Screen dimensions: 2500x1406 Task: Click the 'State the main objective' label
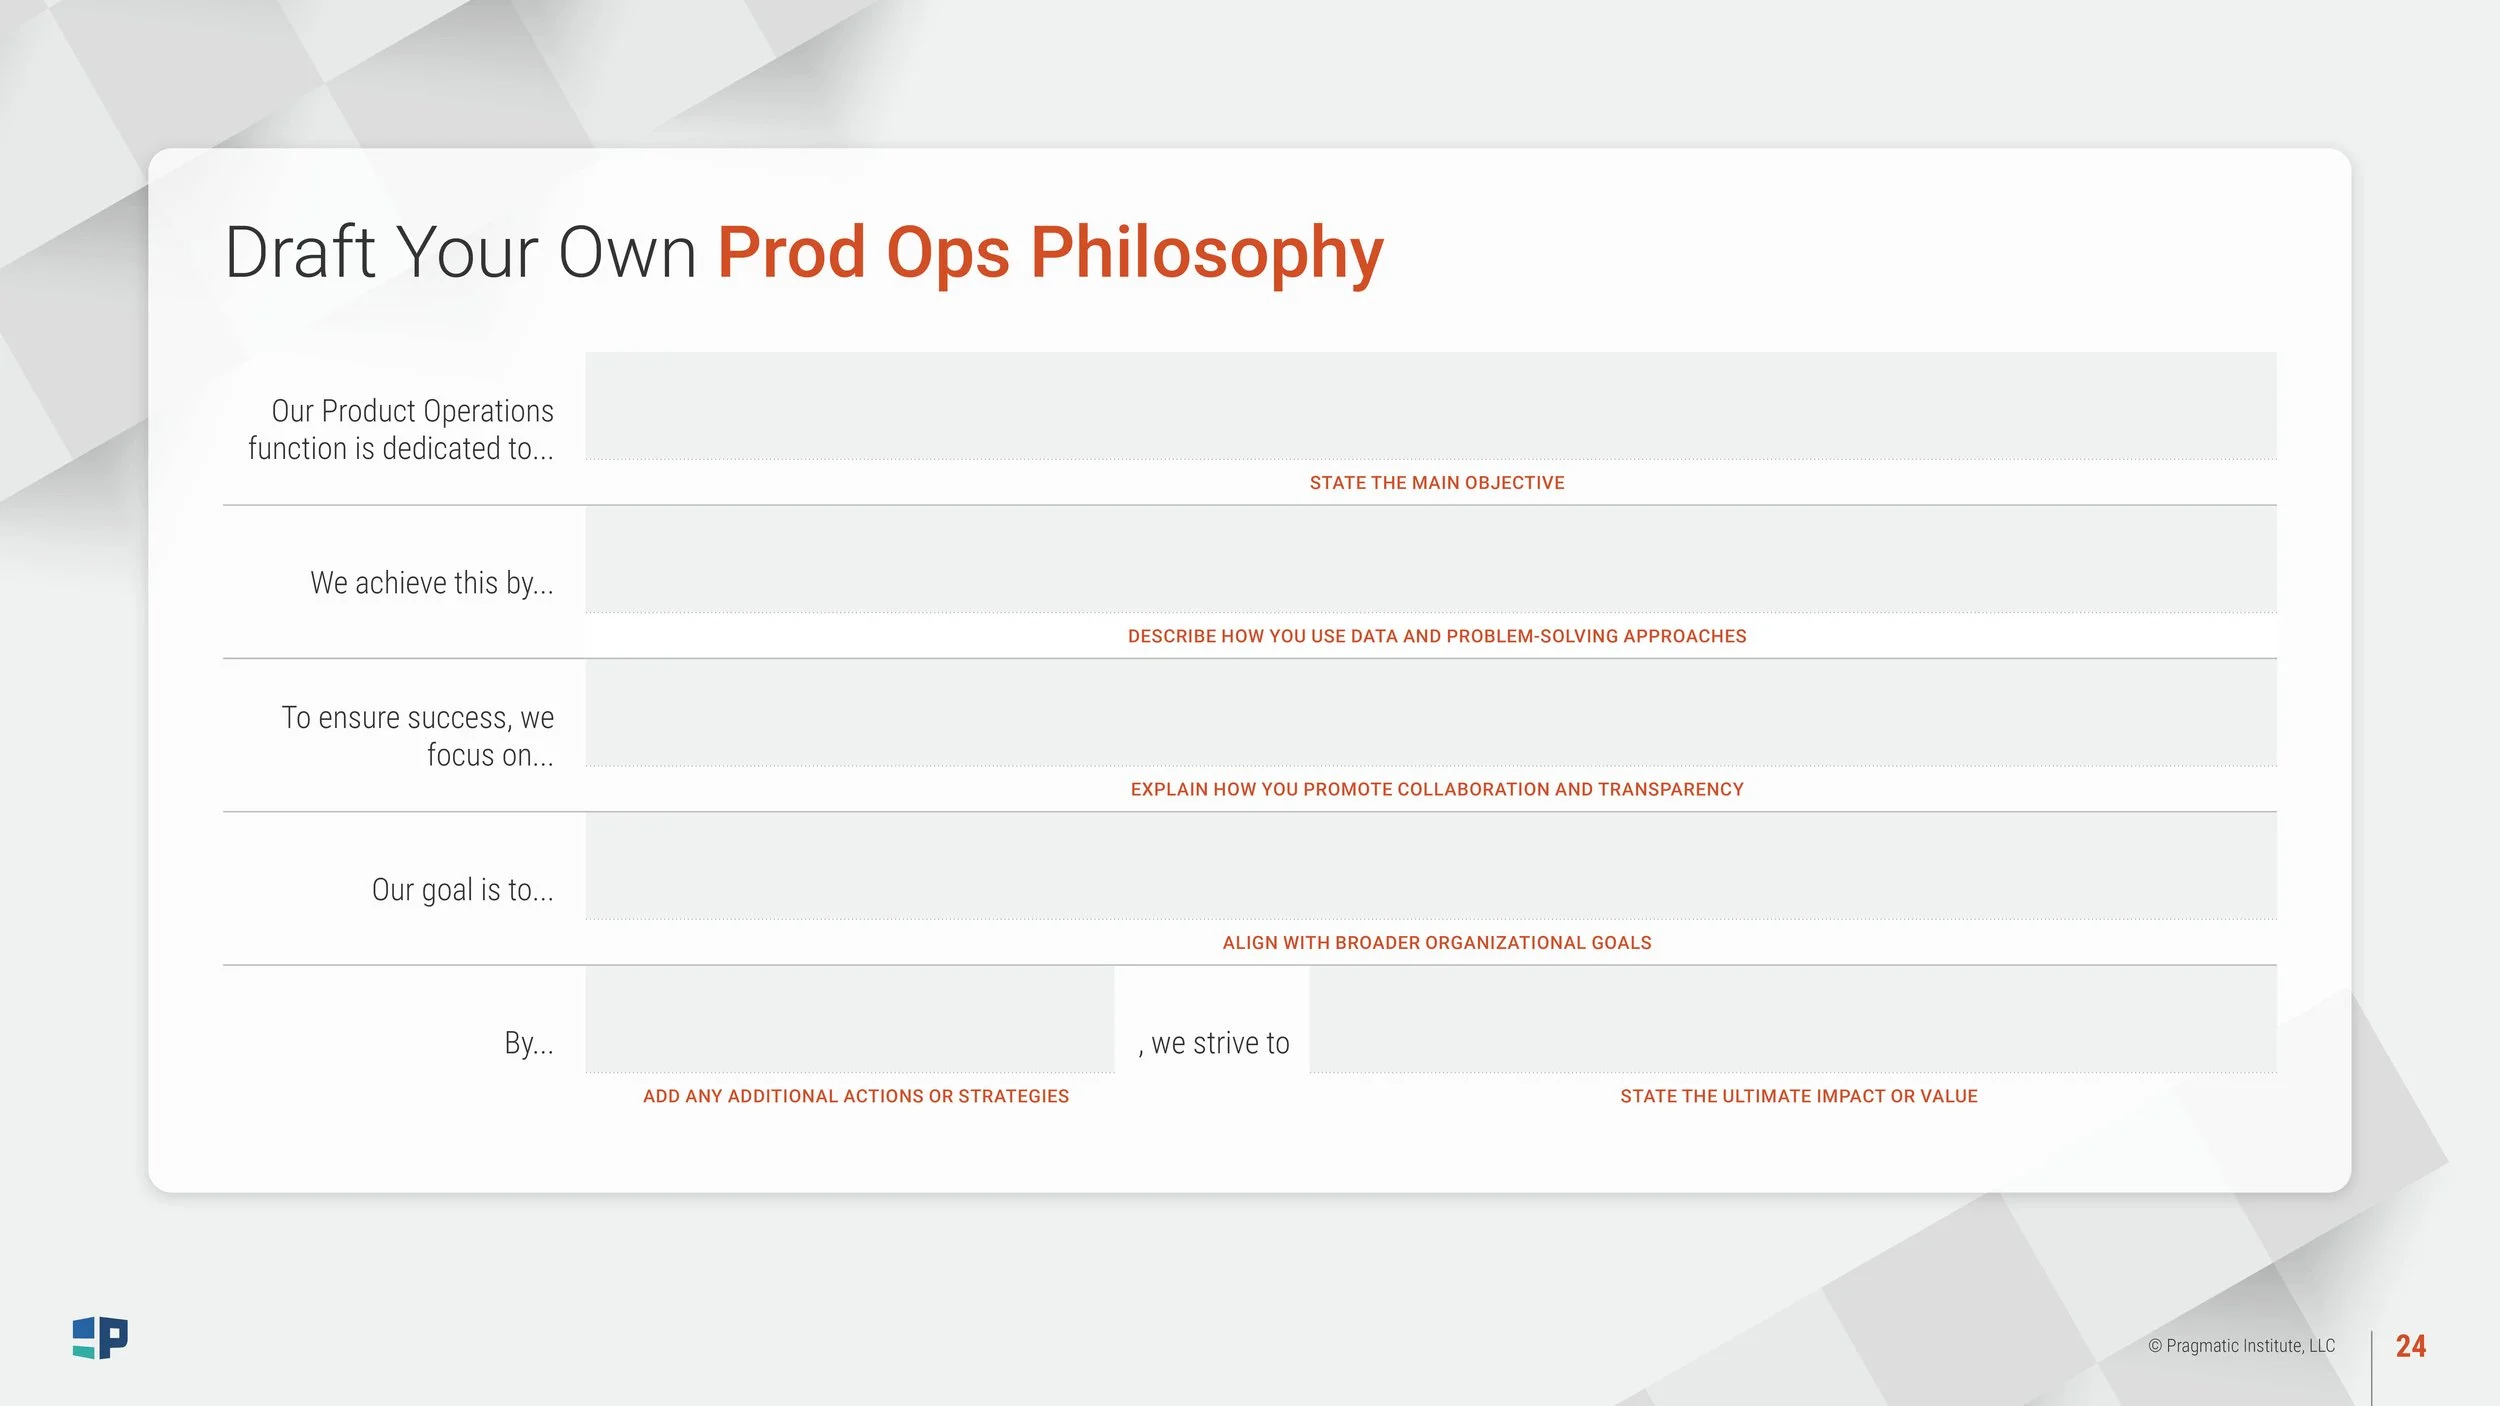pos(1437,483)
